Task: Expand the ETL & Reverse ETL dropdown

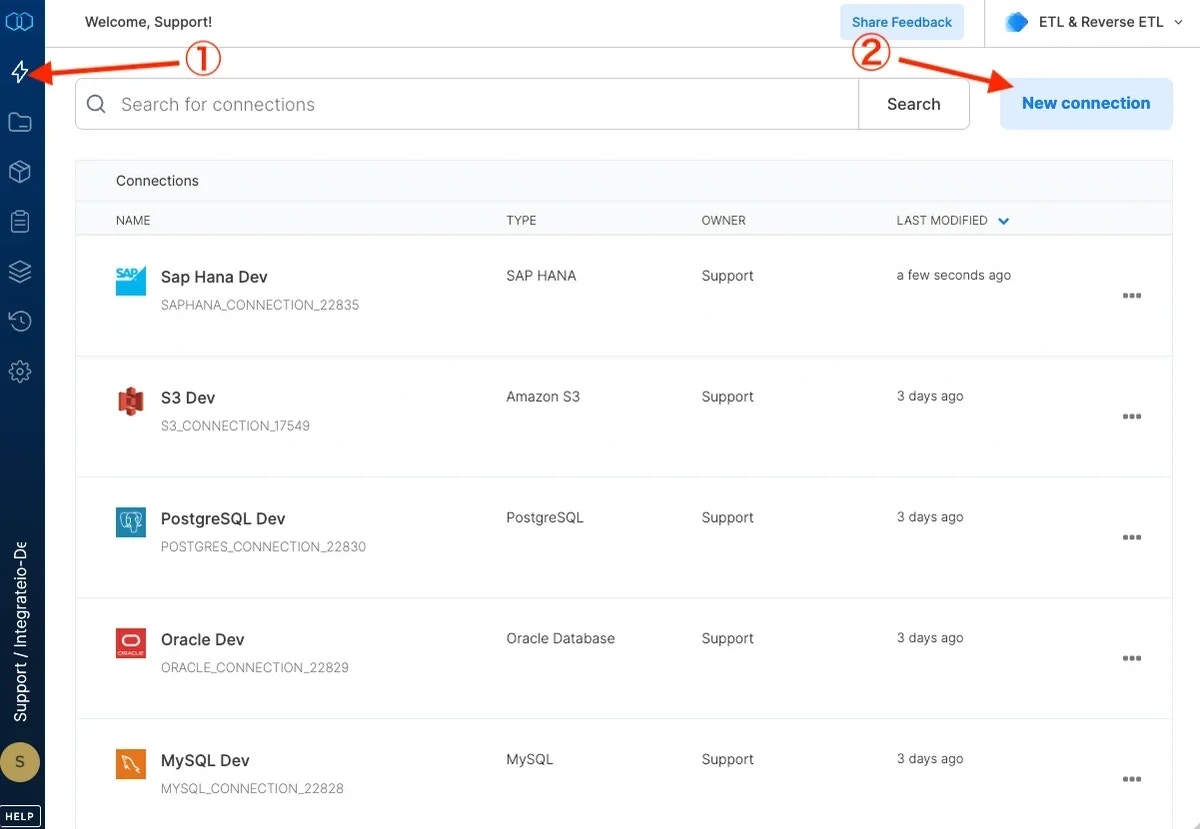Action: 1179,22
